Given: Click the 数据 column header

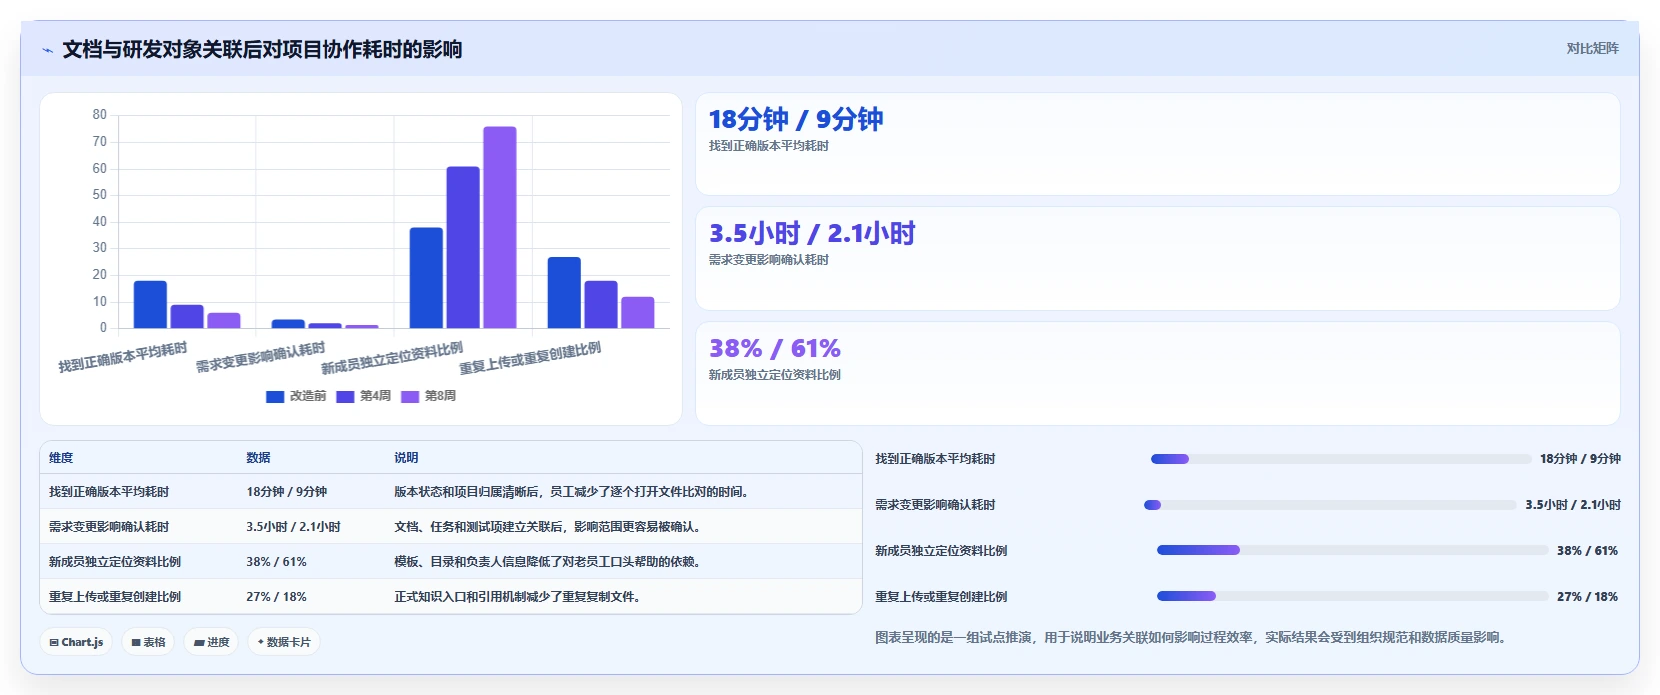Looking at the screenshot, I should tap(258, 458).
